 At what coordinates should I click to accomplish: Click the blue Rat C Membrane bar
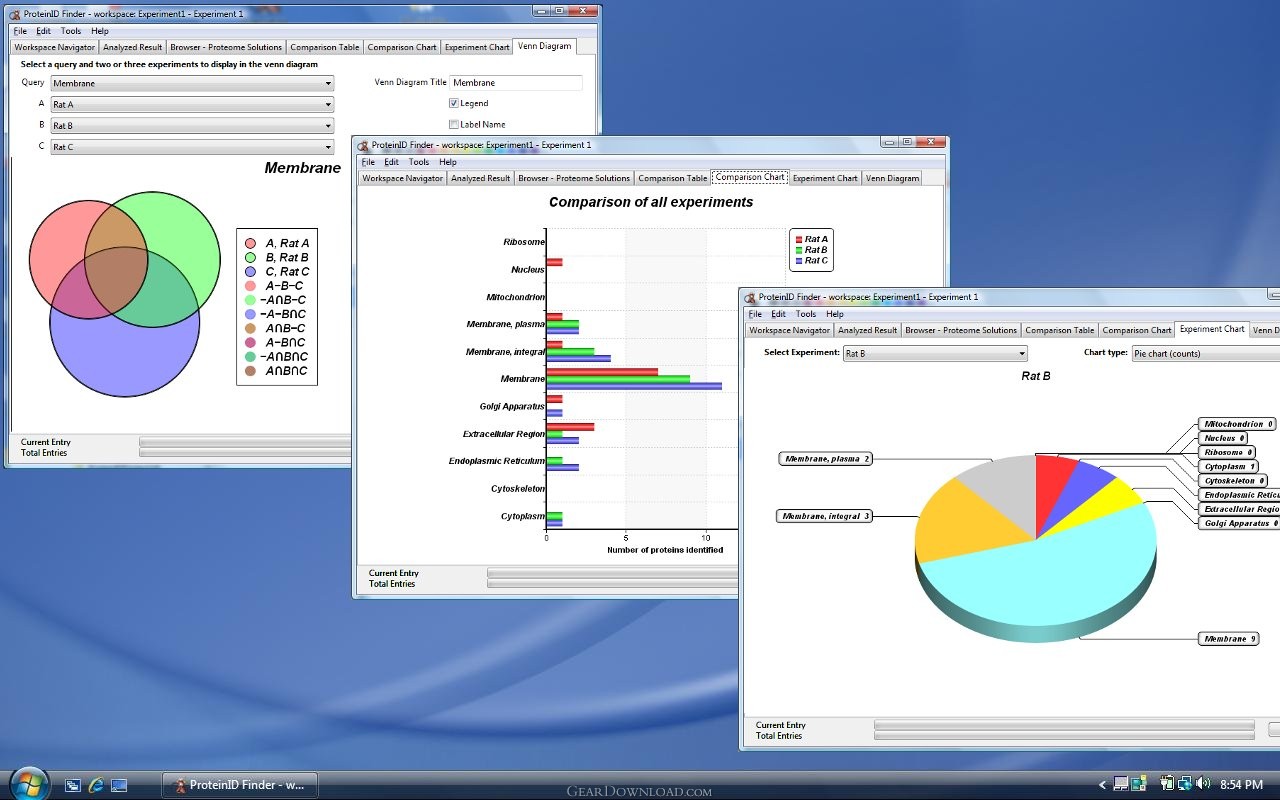[634, 386]
